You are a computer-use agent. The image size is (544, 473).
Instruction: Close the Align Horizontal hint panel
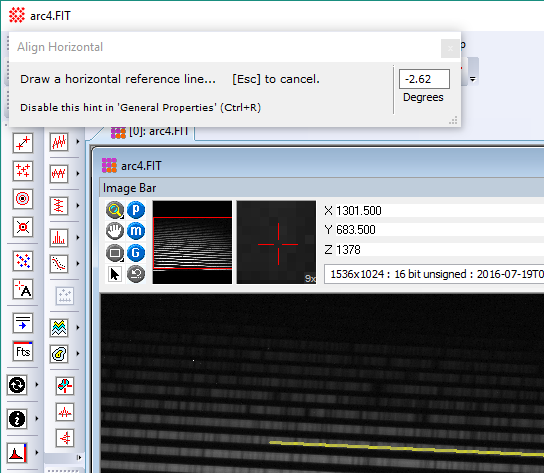tap(450, 49)
